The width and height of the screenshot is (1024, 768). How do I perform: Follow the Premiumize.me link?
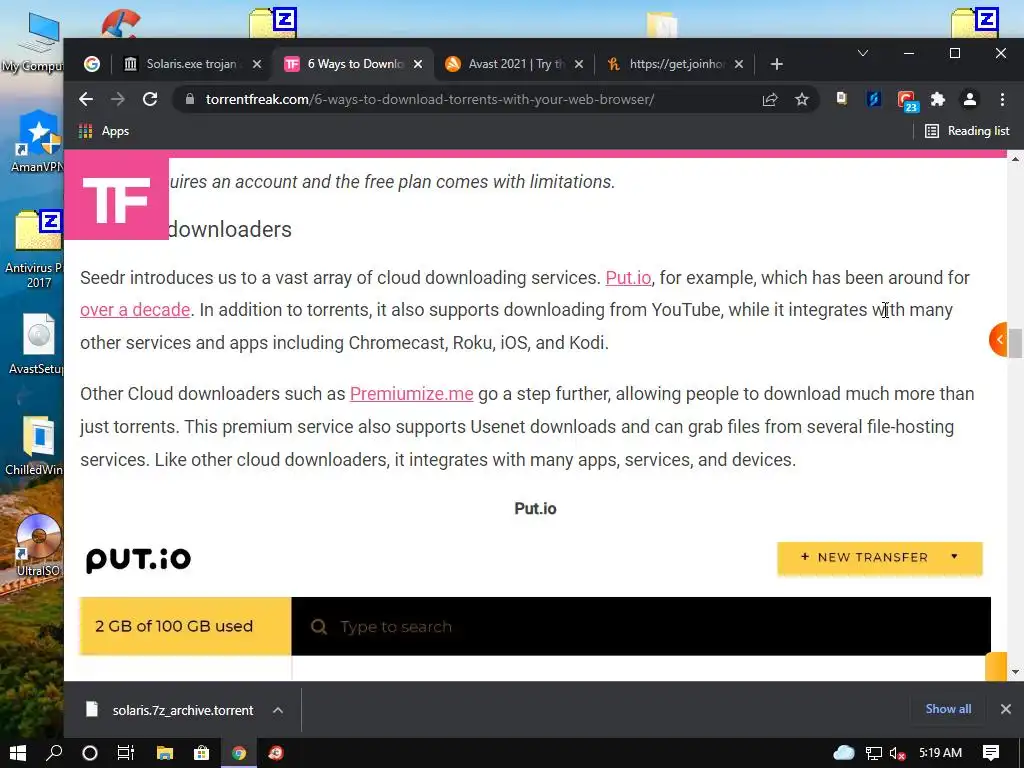pos(411,394)
